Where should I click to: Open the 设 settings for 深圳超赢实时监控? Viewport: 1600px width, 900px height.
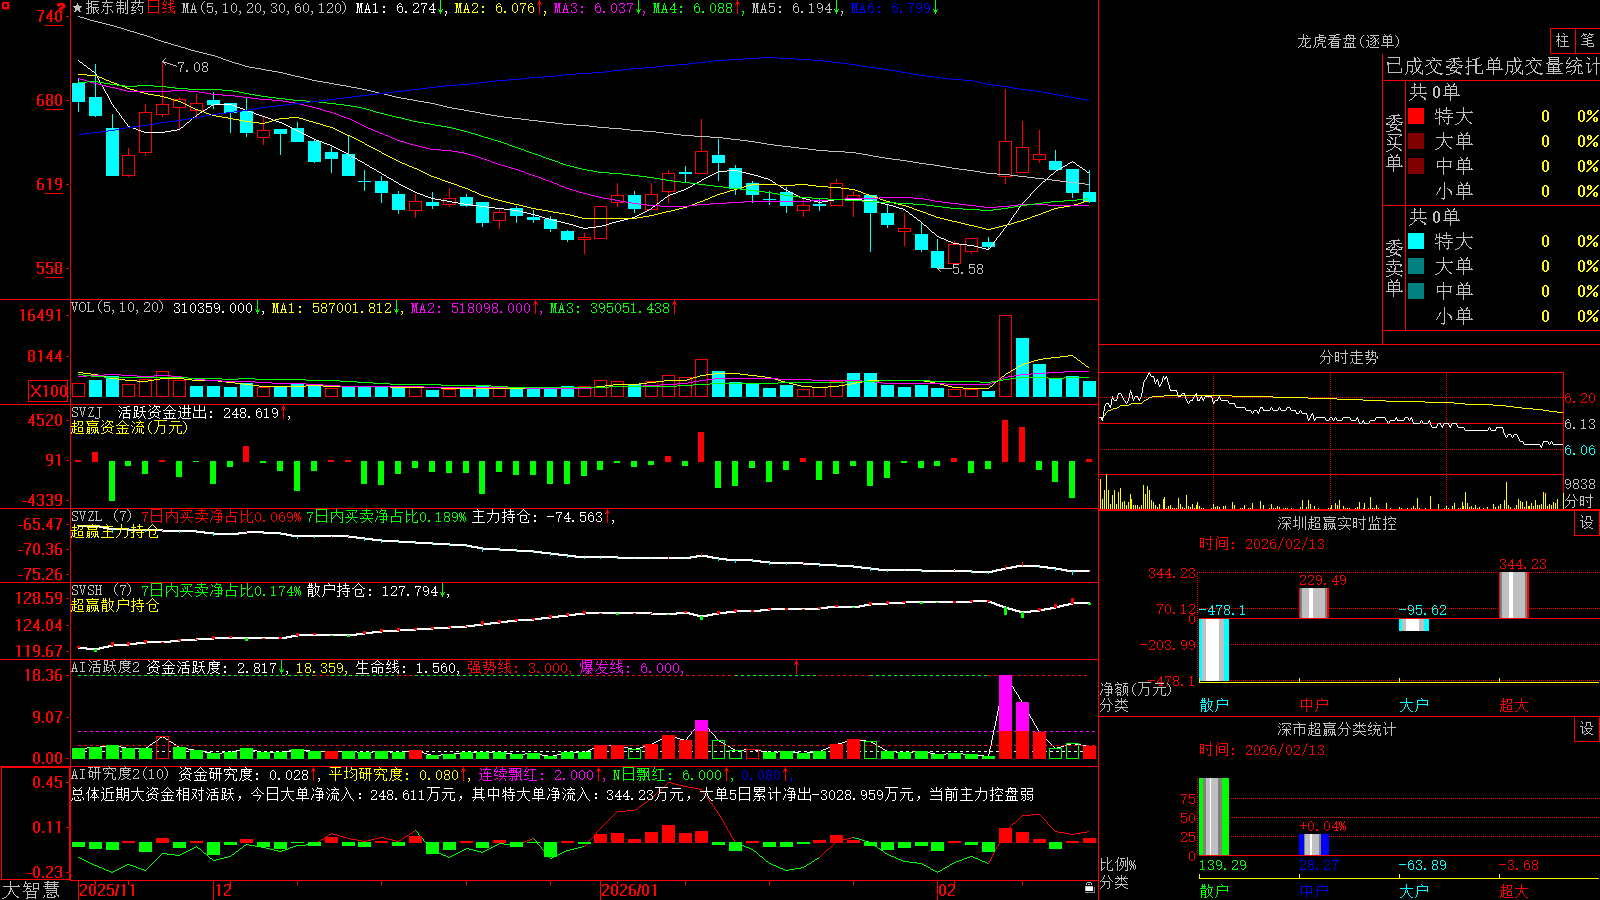(1587, 523)
